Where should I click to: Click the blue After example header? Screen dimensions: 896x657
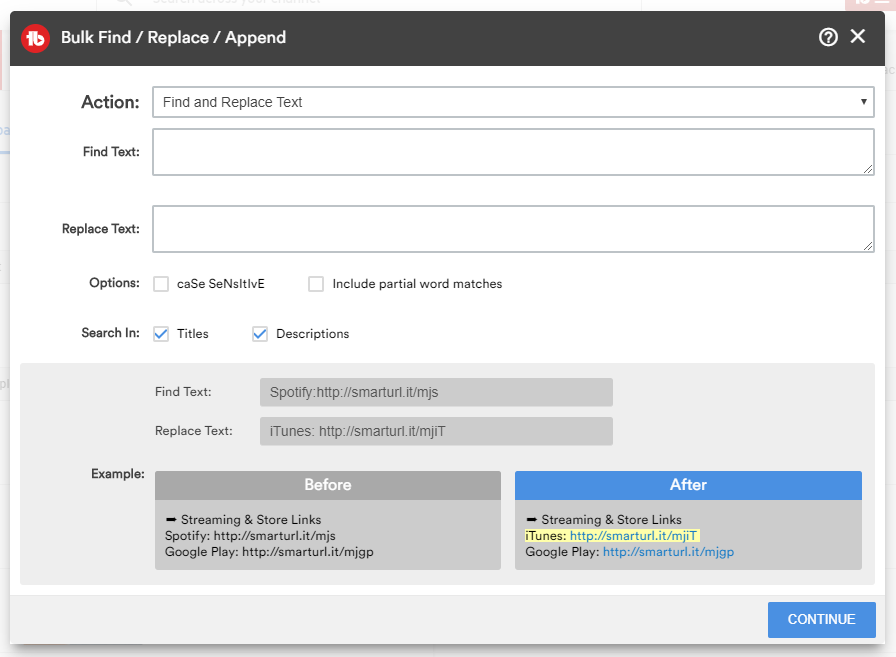(688, 485)
